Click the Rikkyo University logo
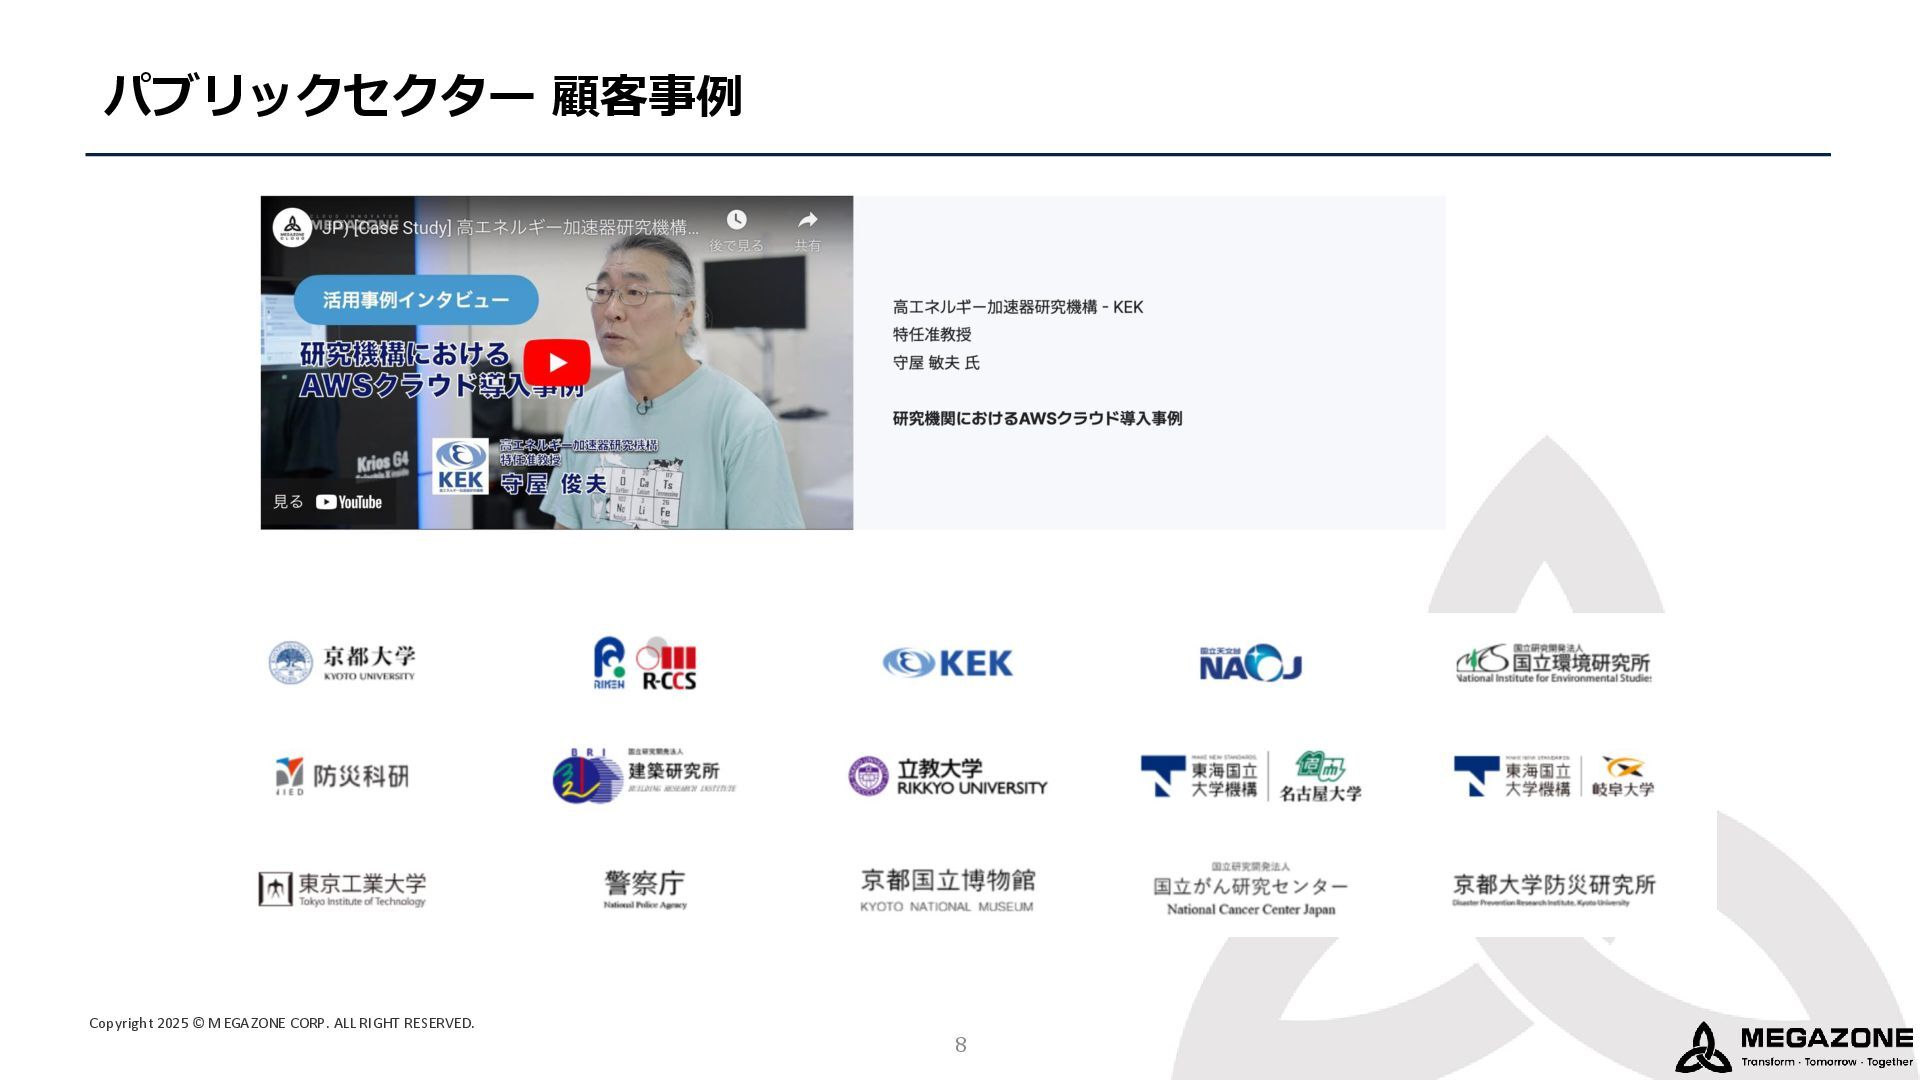 [x=947, y=776]
